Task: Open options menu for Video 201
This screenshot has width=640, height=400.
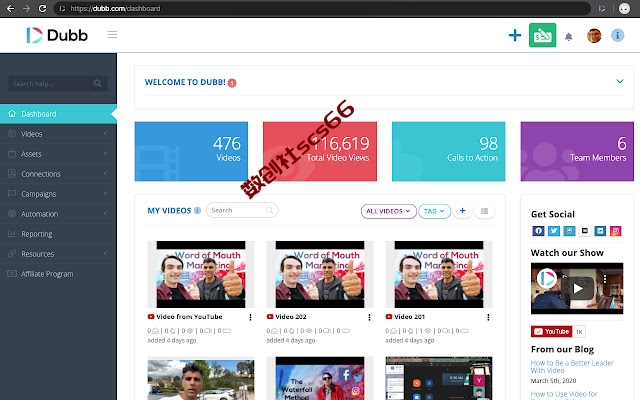Action: 488,317
